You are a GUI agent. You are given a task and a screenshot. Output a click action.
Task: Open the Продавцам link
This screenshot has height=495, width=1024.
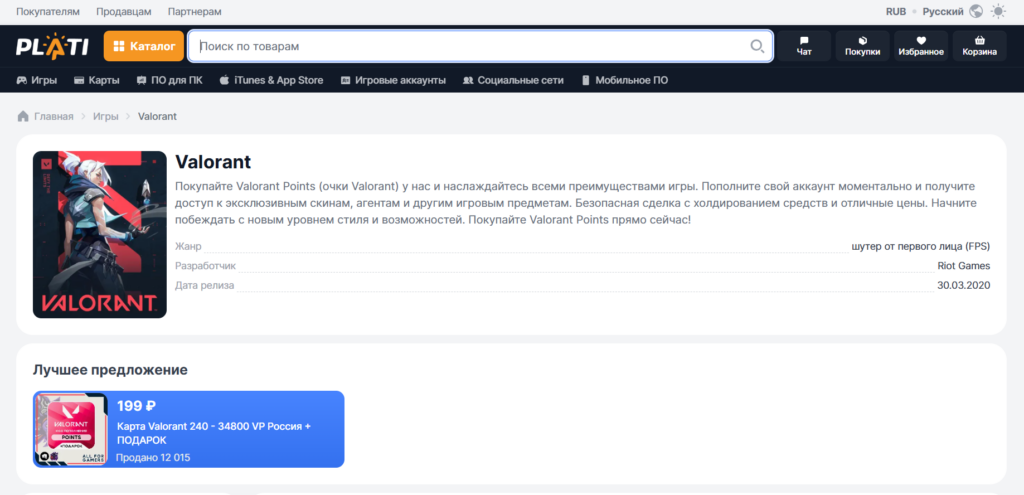pos(123,12)
